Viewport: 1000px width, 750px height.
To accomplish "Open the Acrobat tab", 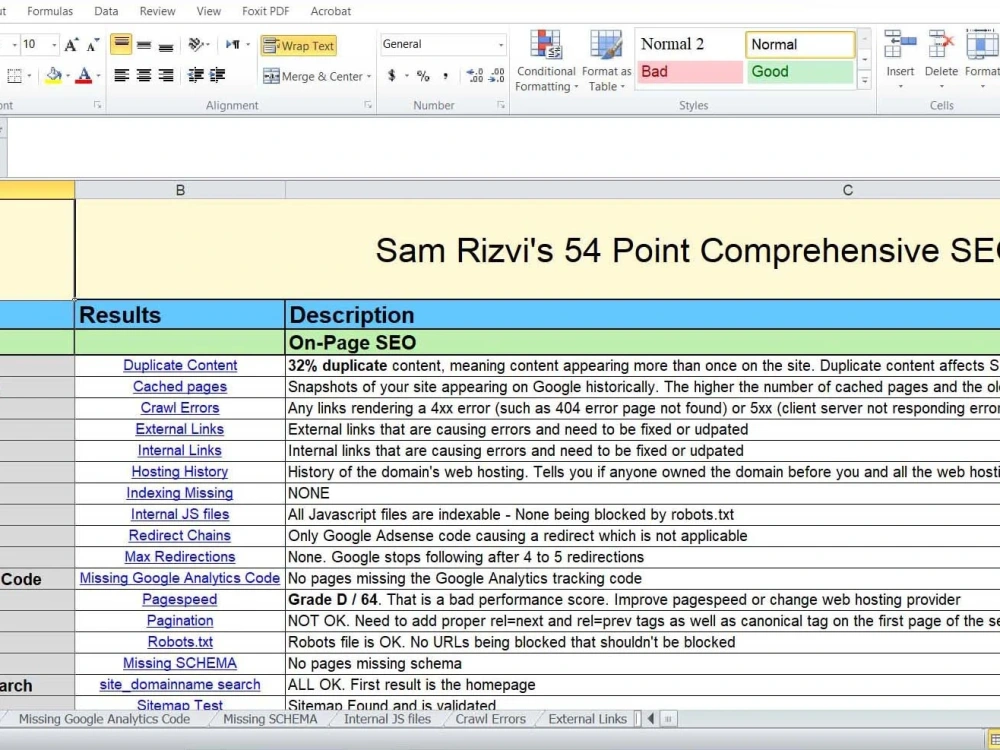I will click(x=330, y=11).
